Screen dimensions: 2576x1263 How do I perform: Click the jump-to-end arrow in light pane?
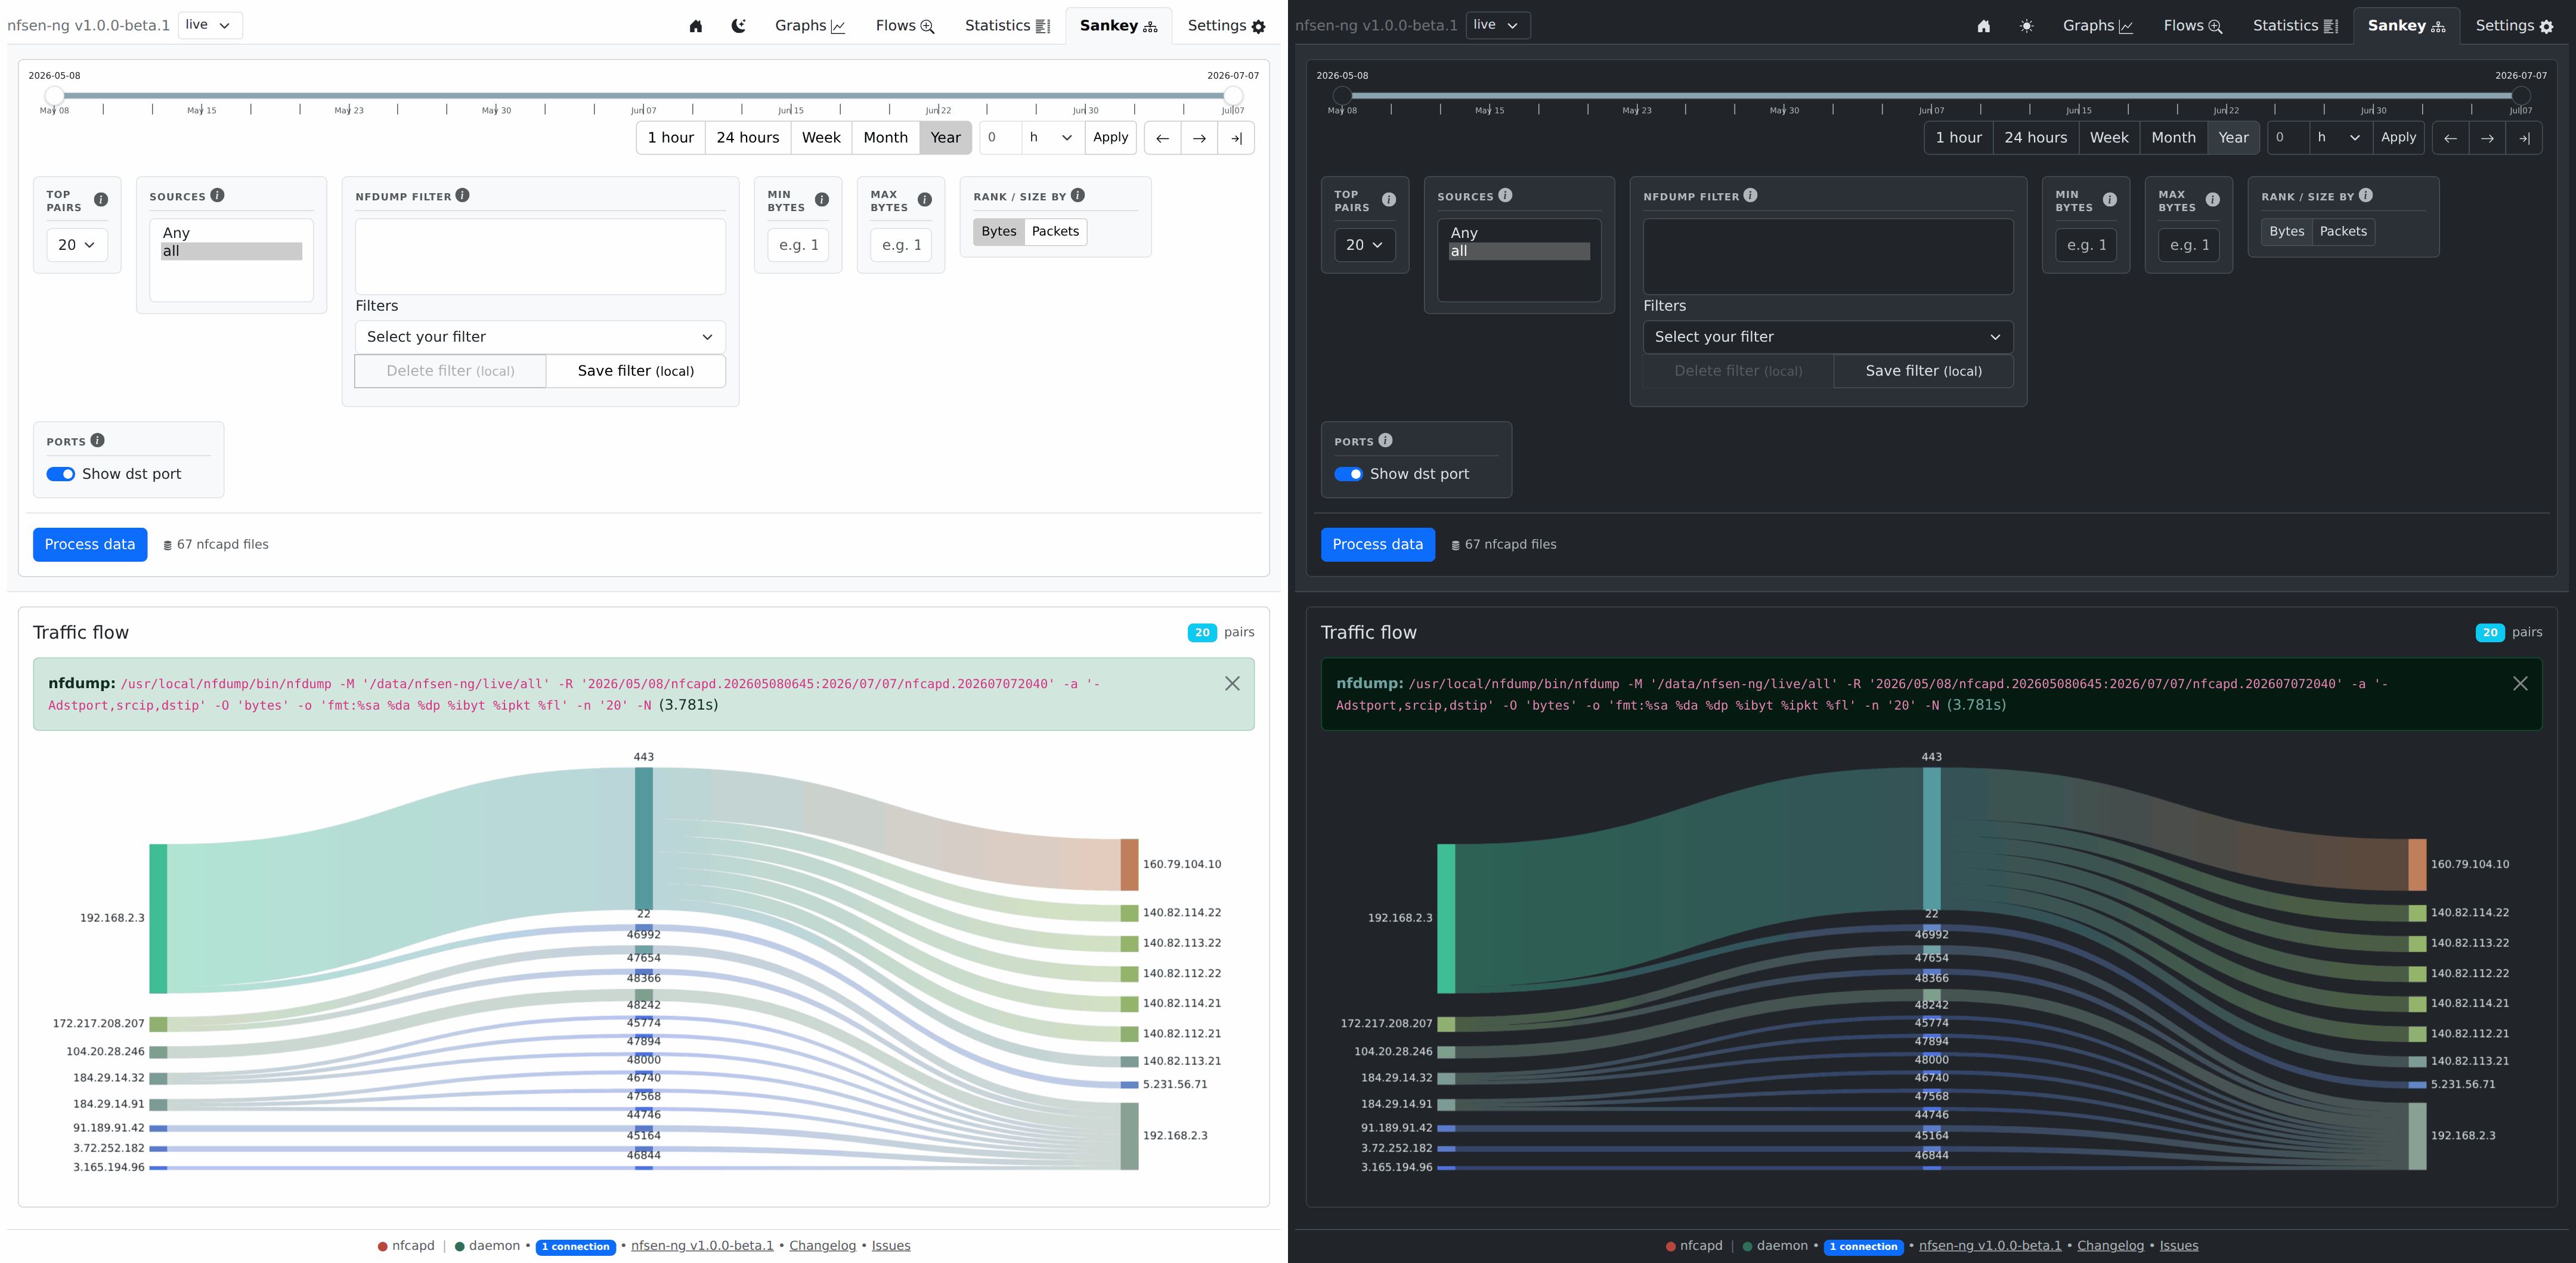click(1236, 138)
